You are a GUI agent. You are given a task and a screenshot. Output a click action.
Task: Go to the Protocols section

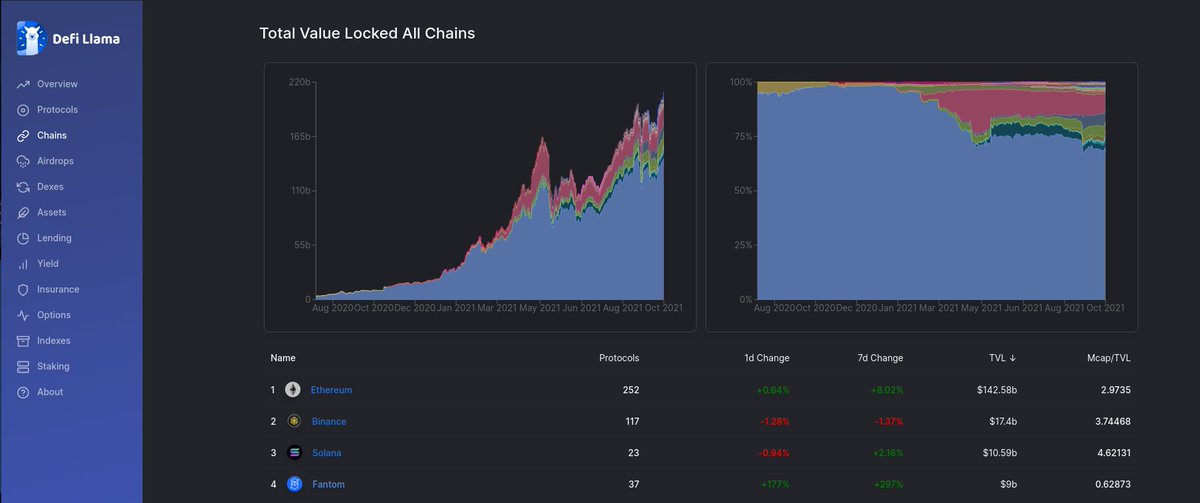[57, 110]
